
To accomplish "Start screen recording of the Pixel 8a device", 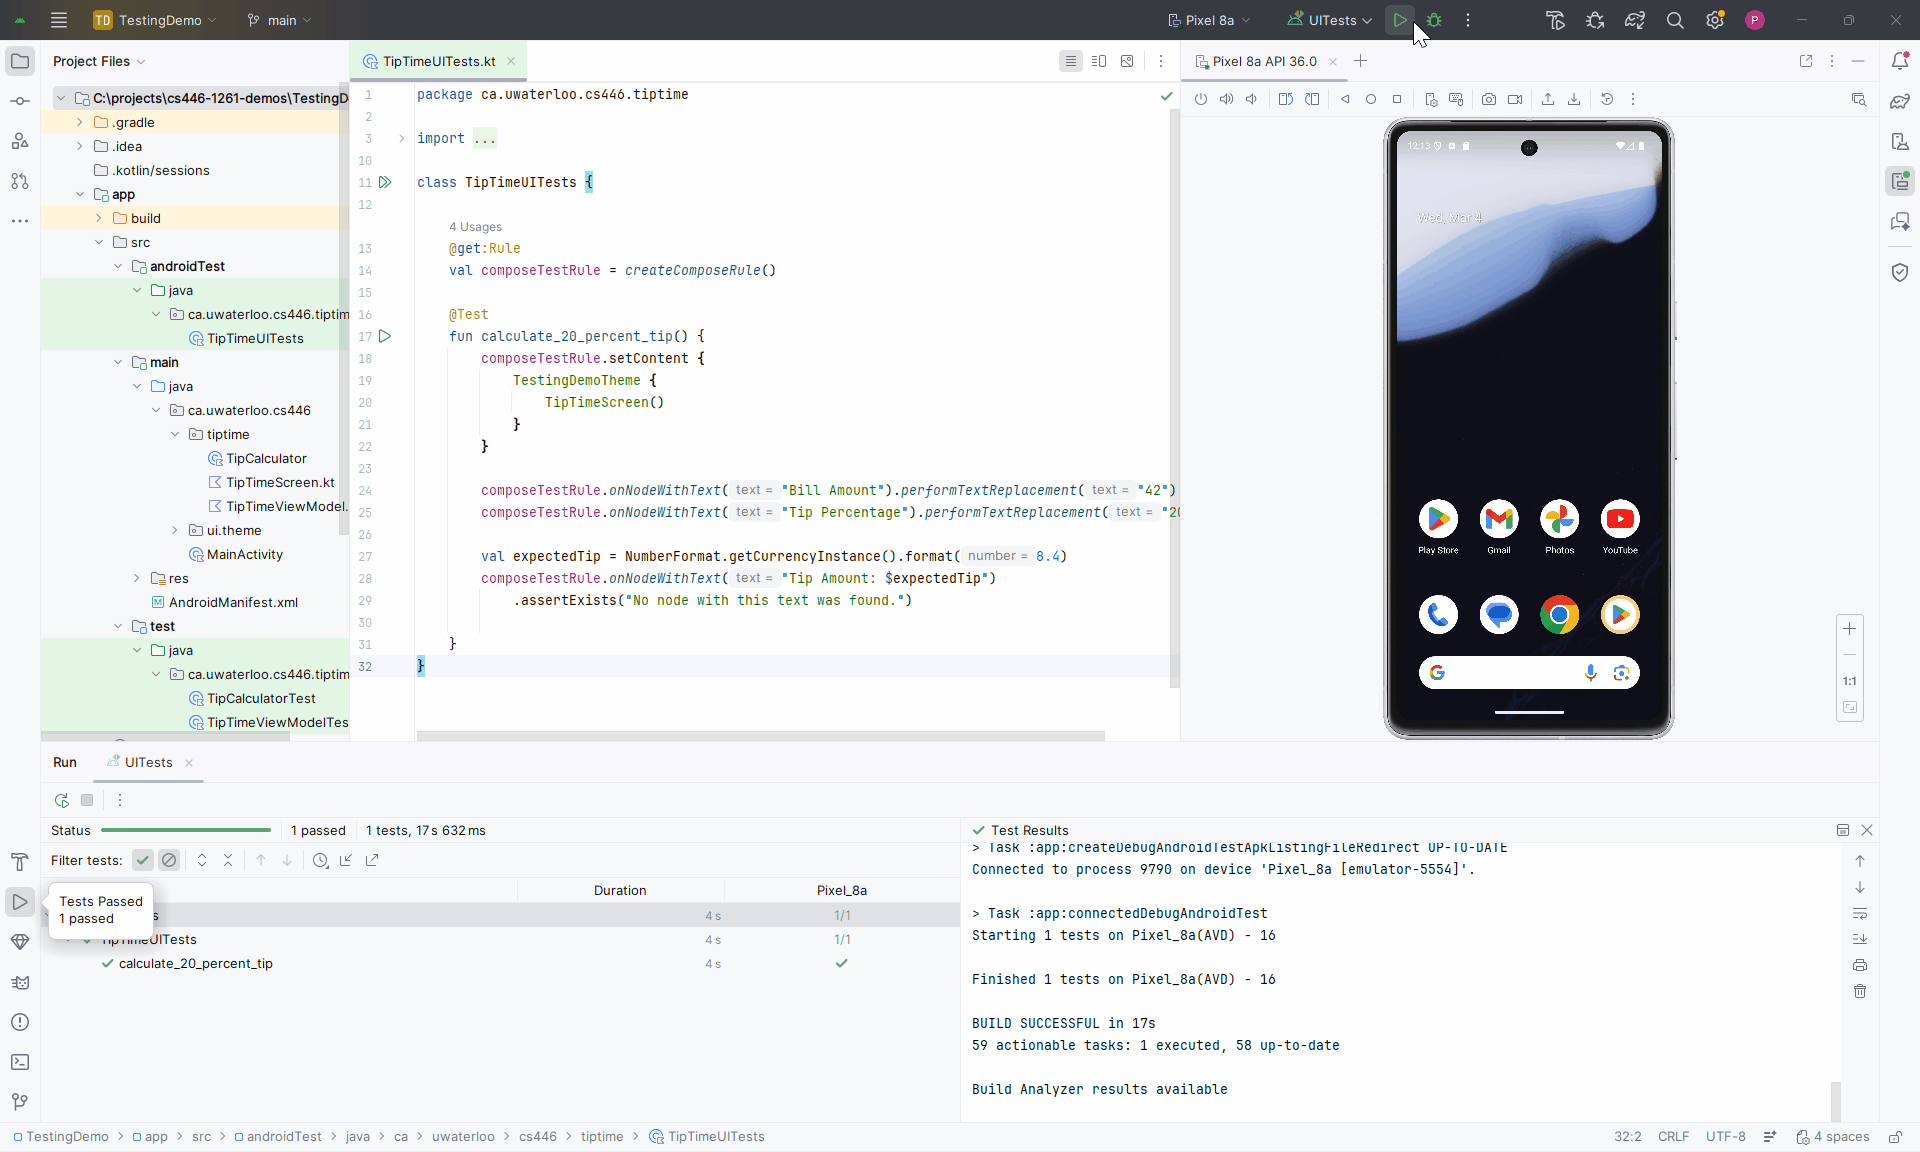I will [x=1515, y=99].
